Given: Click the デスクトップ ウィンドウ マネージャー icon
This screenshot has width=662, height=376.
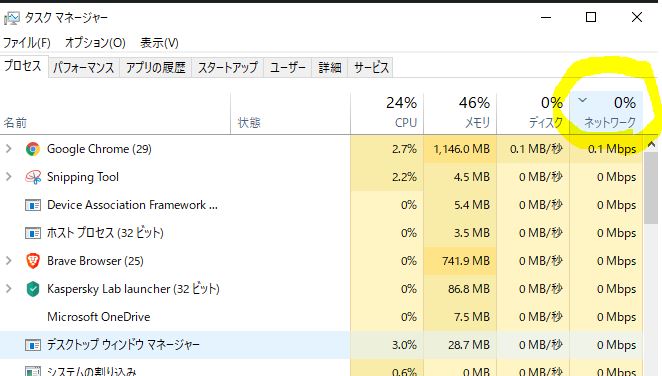Looking at the screenshot, I should [33, 345].
